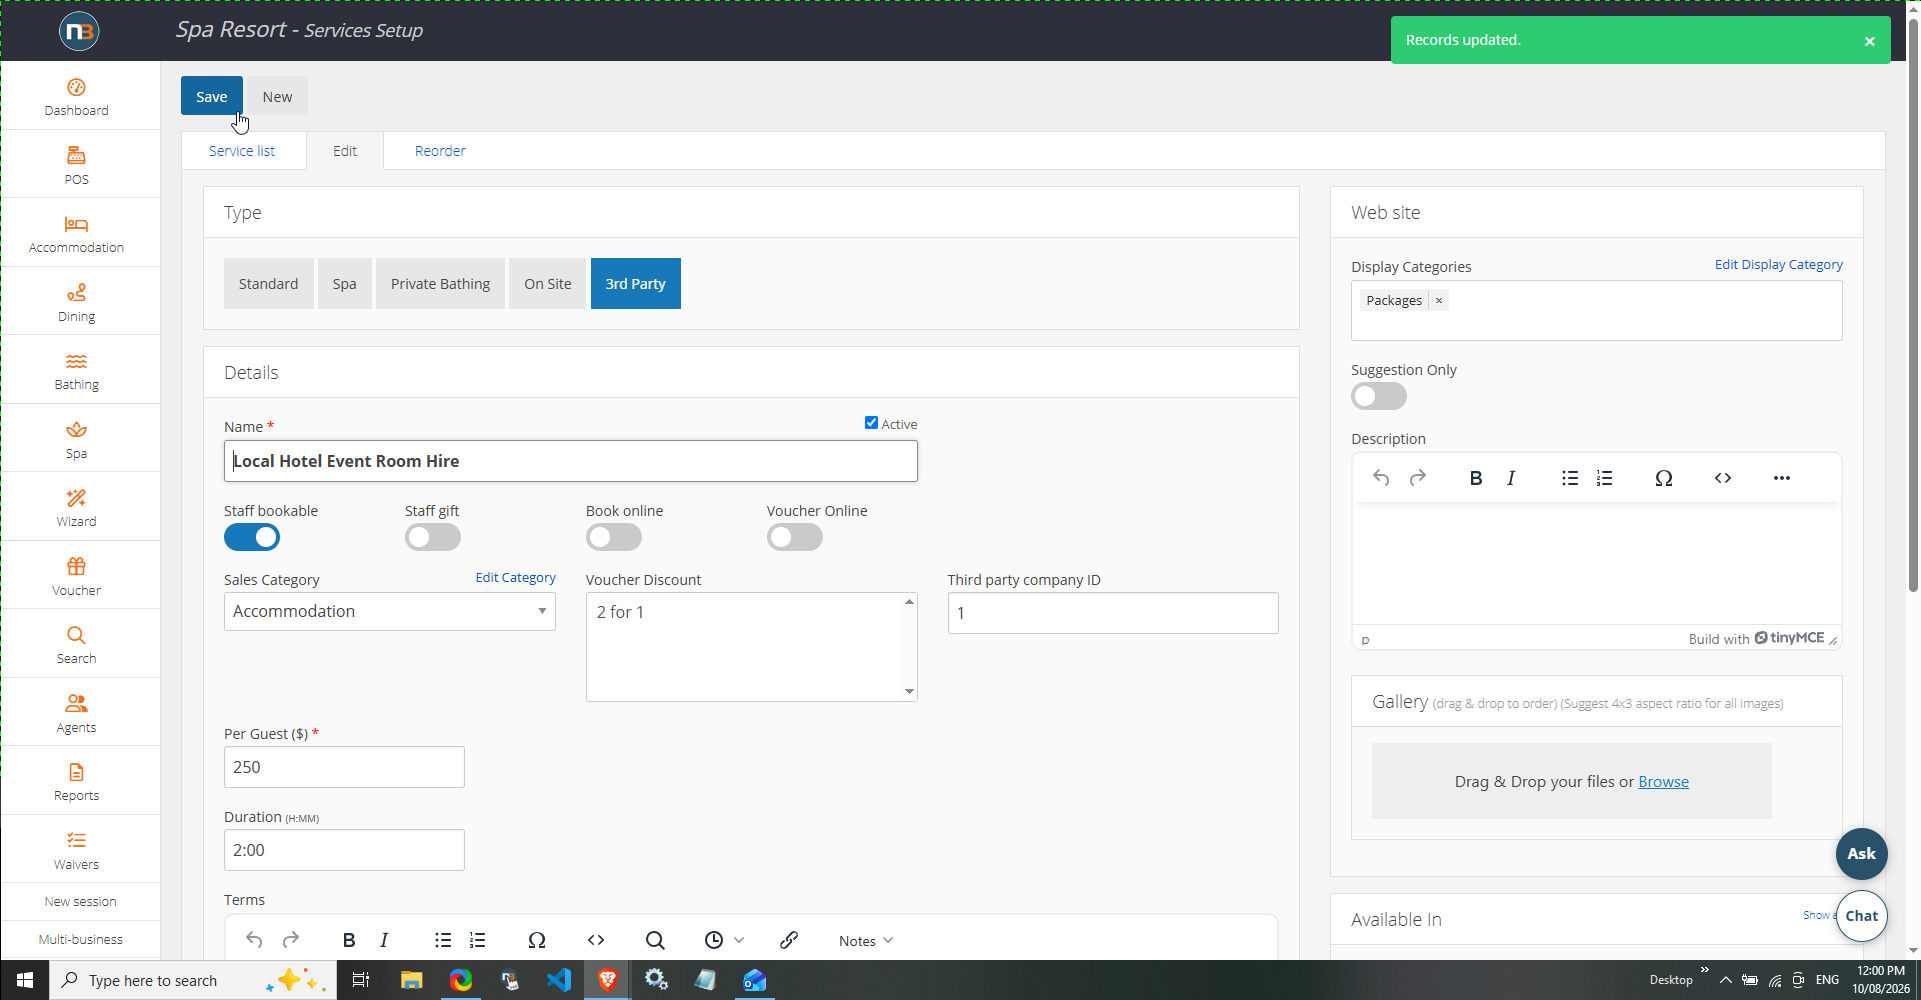The height and width of the screenshot is (1000, 1921).
Task: Uncheck the Active checkbox
Action: 871,423
